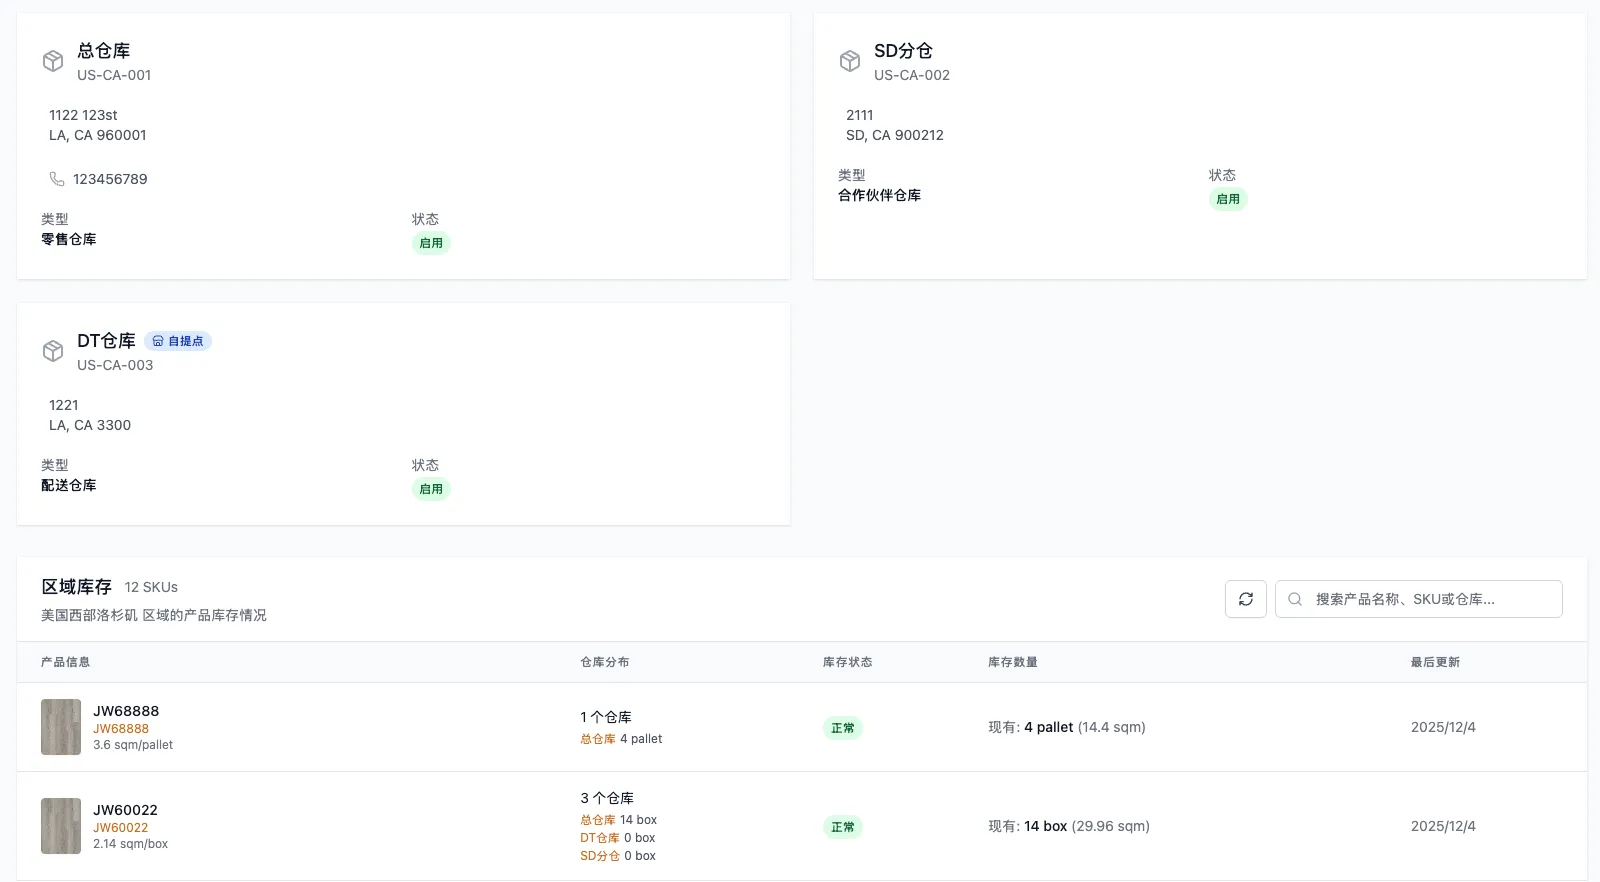Click the 库存状态 column header
Image resolution: width=1600 pixels, height=882 pixels.
click(x=848, y=662)
